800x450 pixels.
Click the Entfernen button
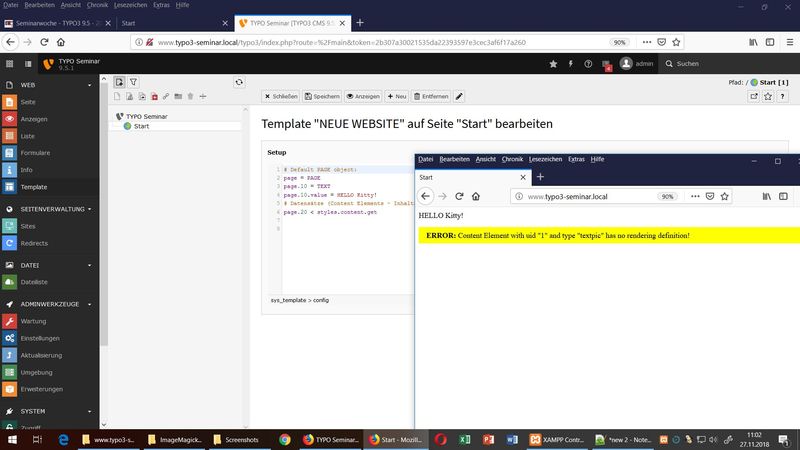(431, 96)
